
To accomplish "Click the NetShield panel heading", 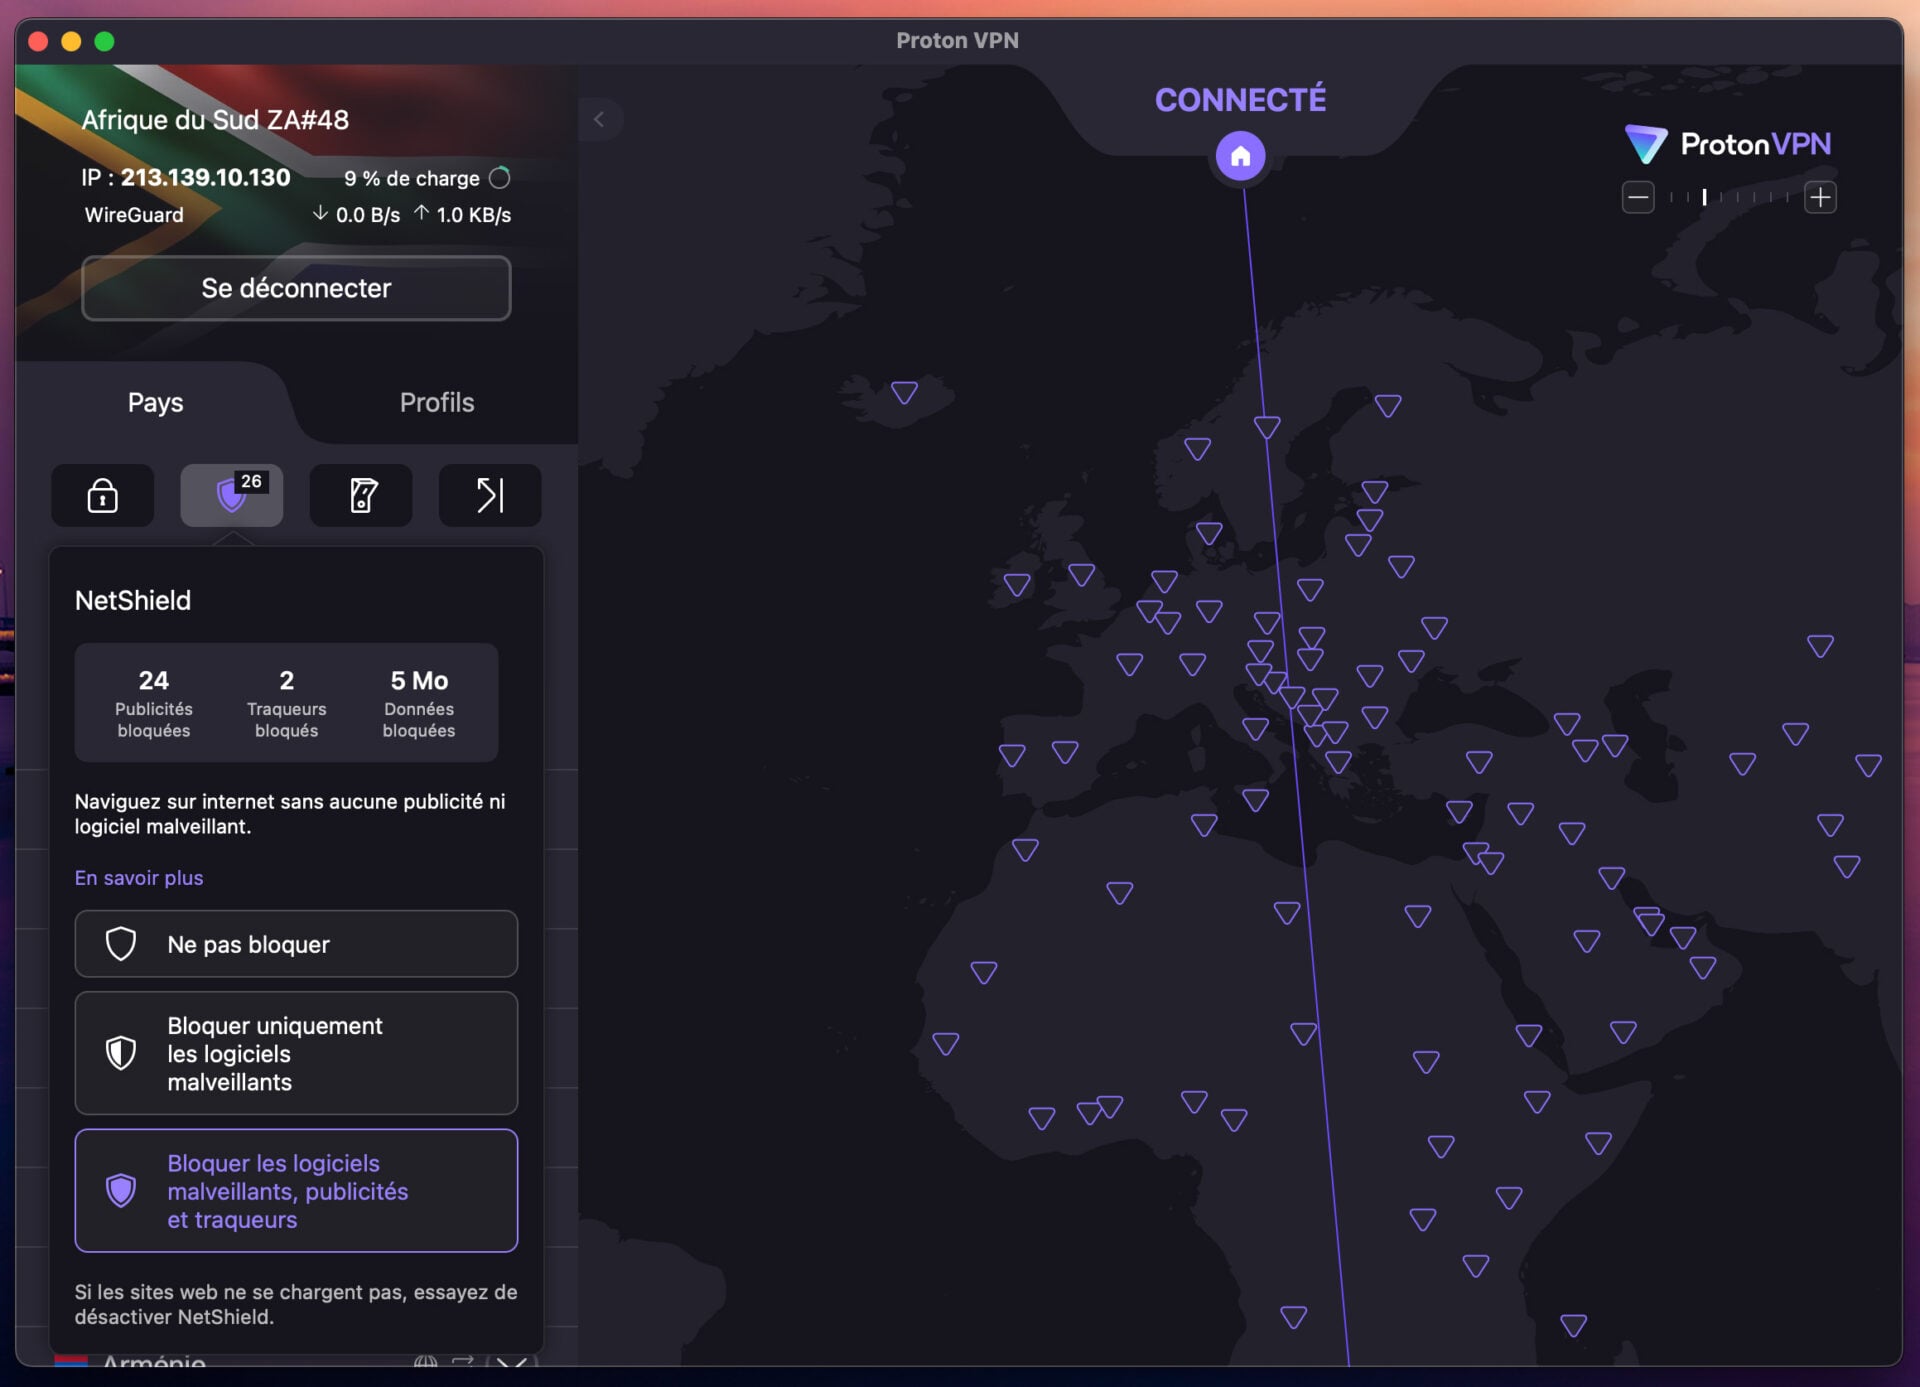I will [x=133, y=600].
